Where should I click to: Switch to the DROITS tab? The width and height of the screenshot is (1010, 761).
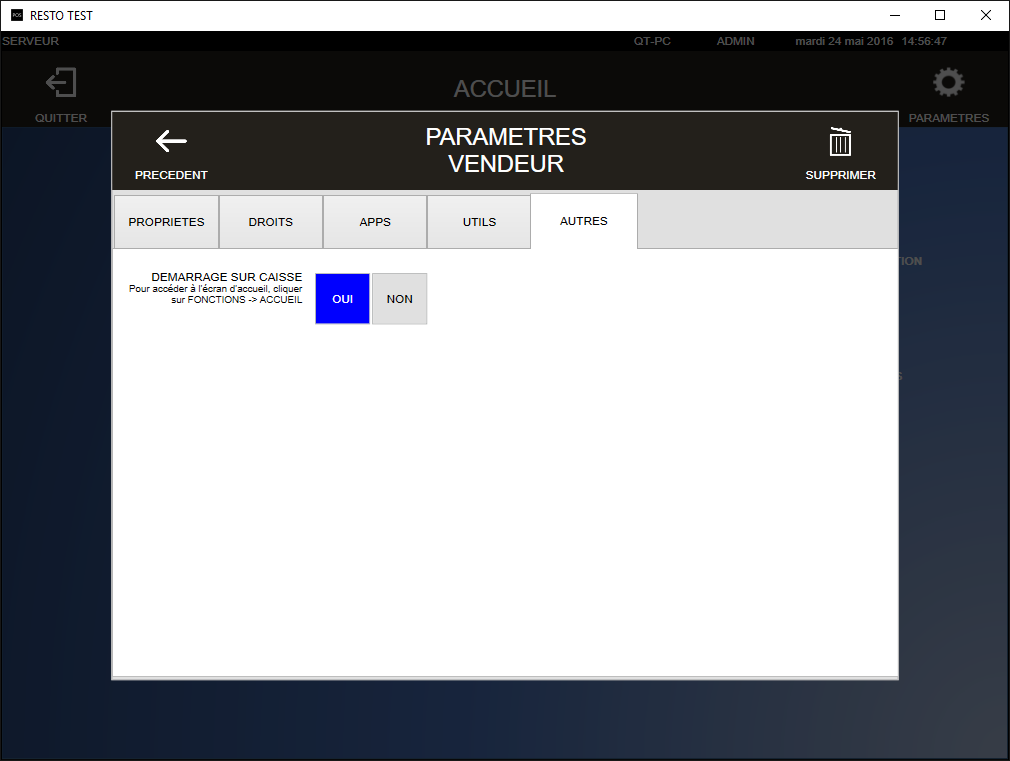[x=271, y=222]
